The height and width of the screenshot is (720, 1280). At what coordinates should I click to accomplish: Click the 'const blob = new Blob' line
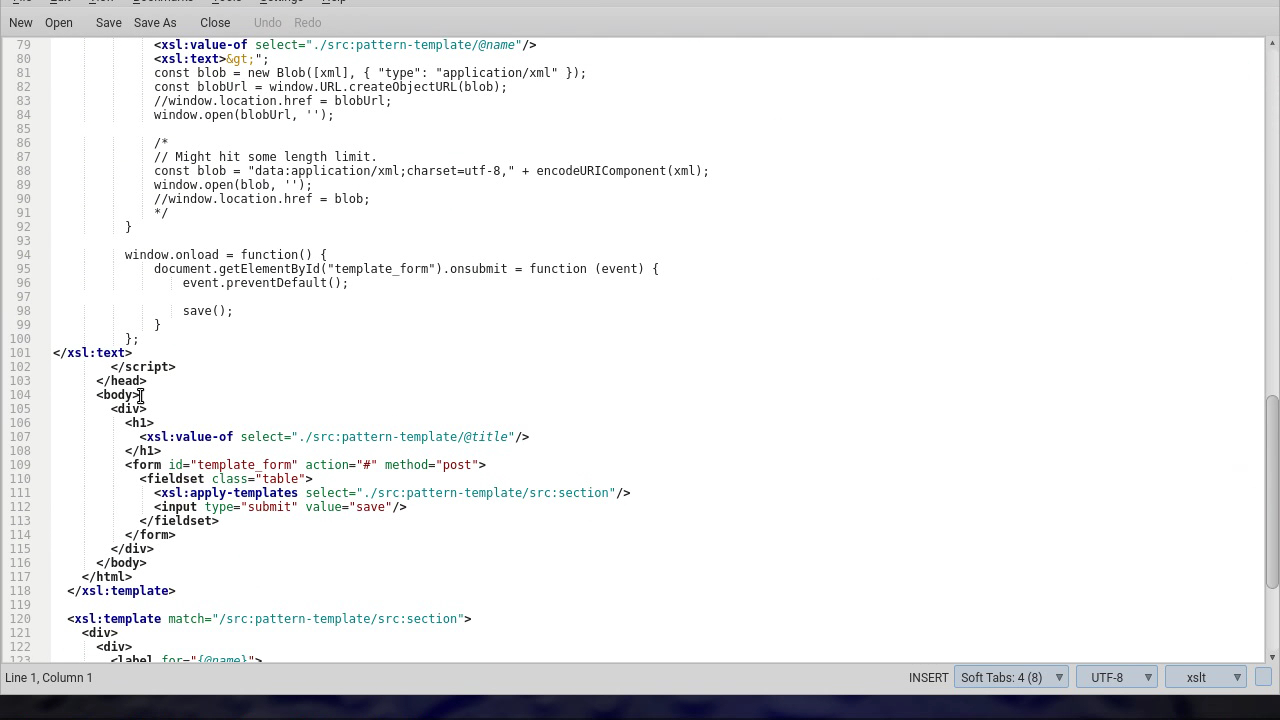click(370, 73)
